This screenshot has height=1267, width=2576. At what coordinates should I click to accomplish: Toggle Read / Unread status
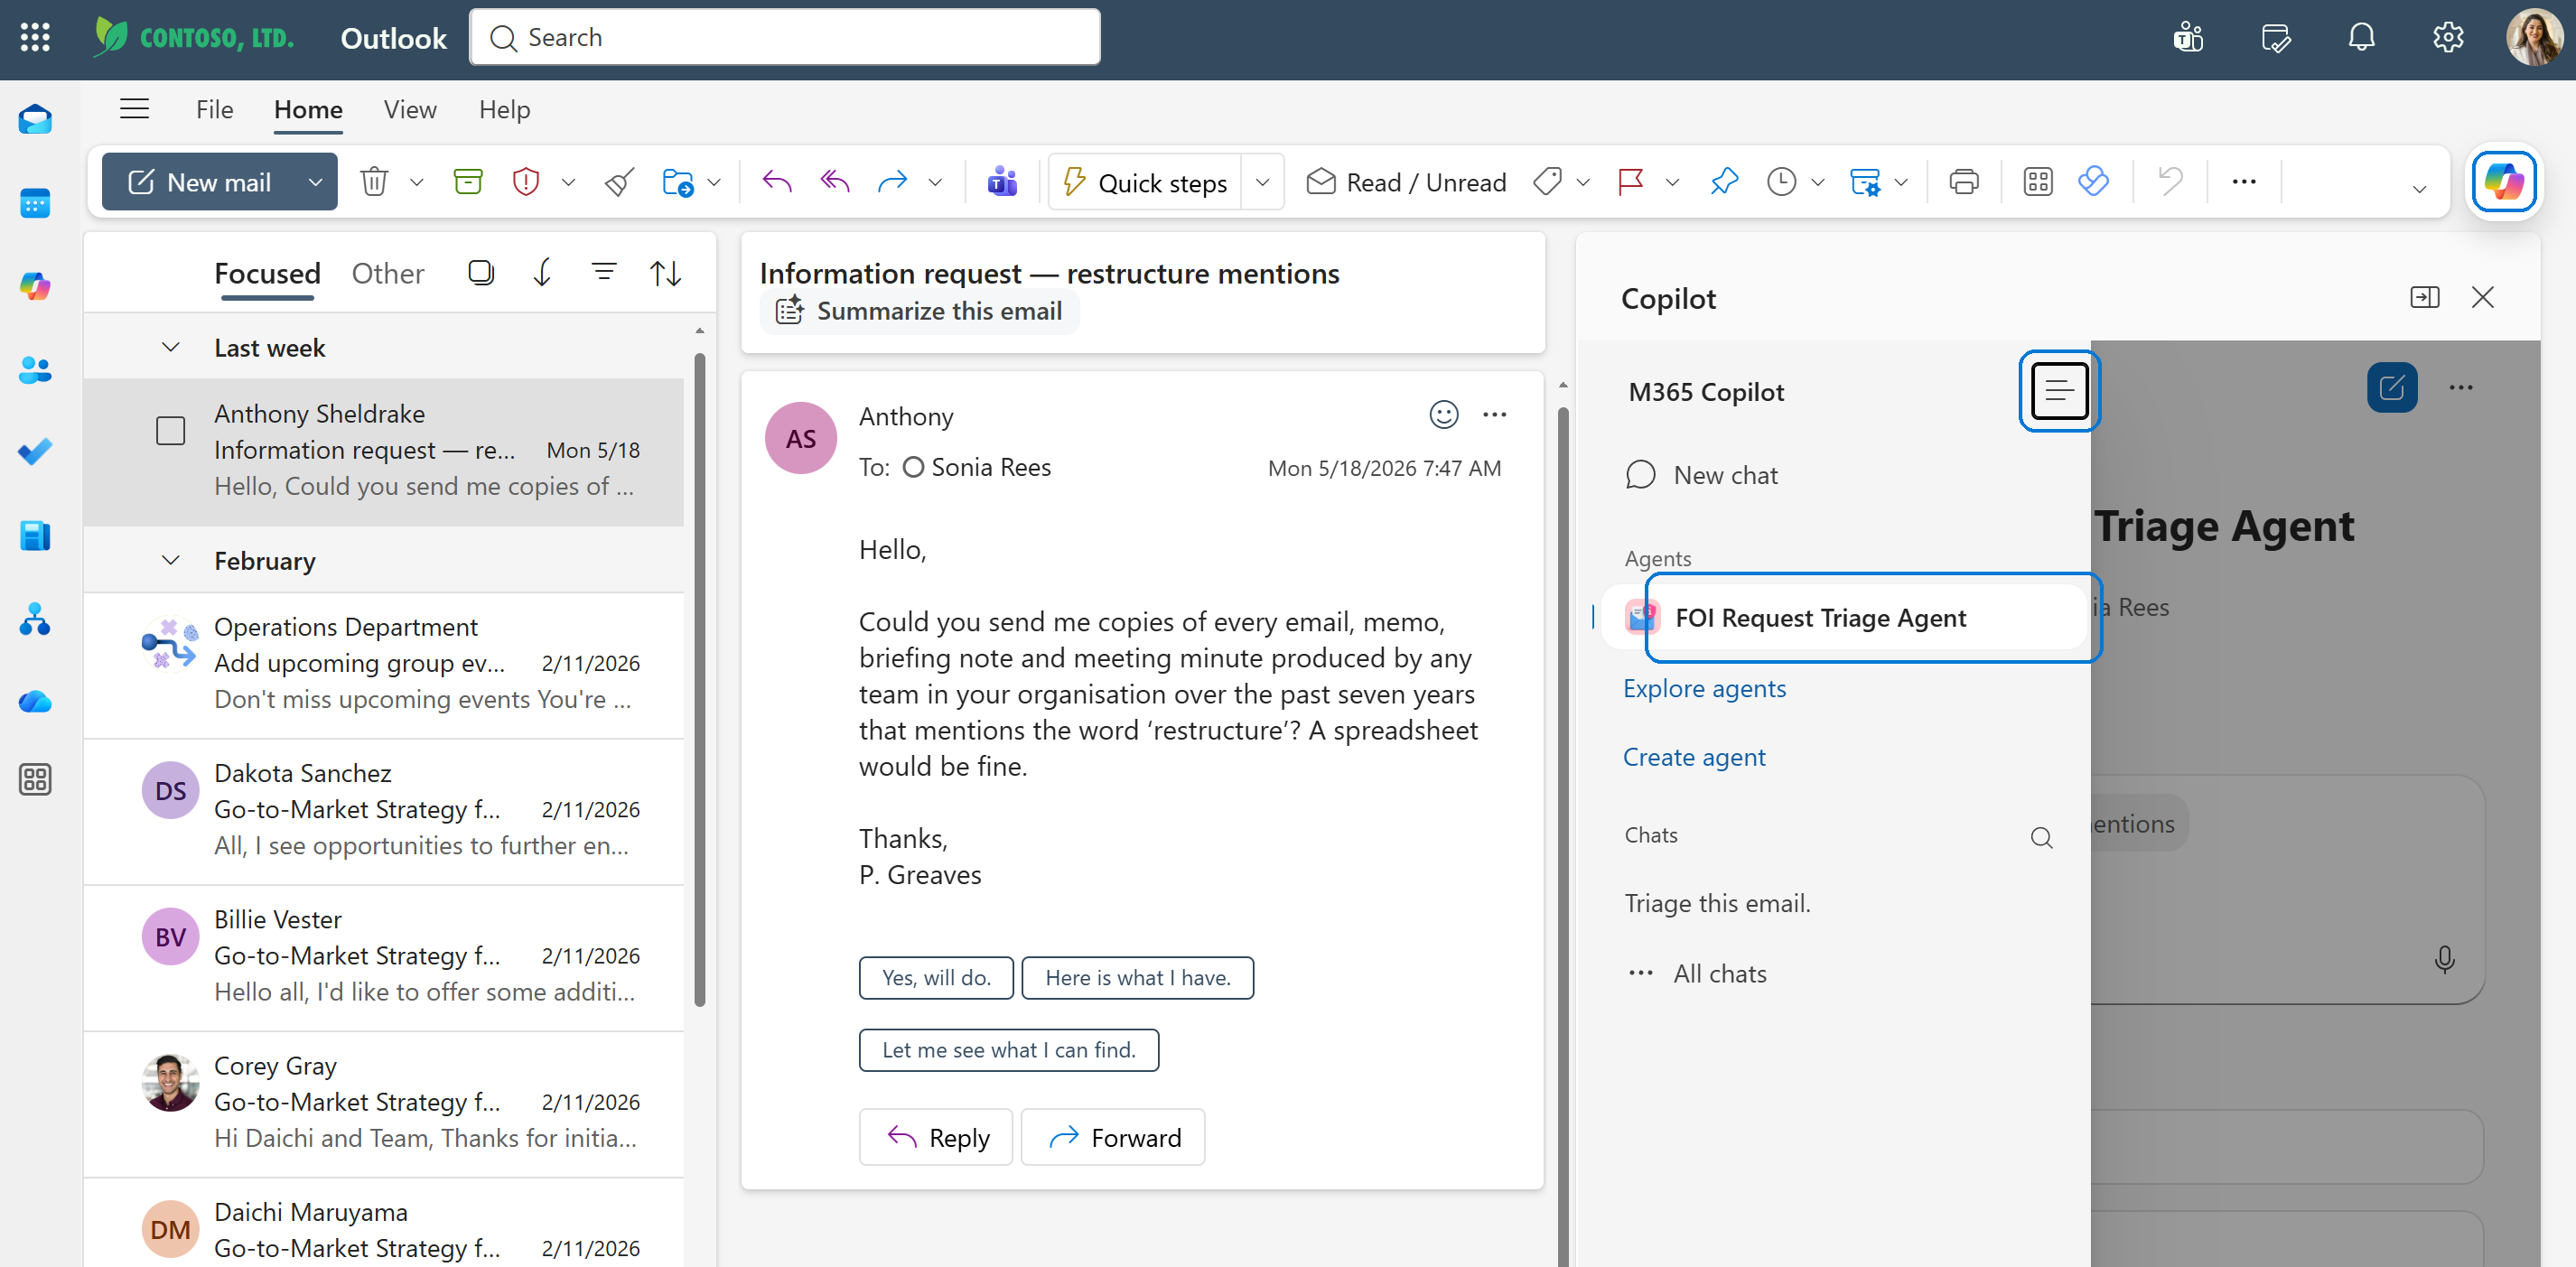(x=1405, y=182)
